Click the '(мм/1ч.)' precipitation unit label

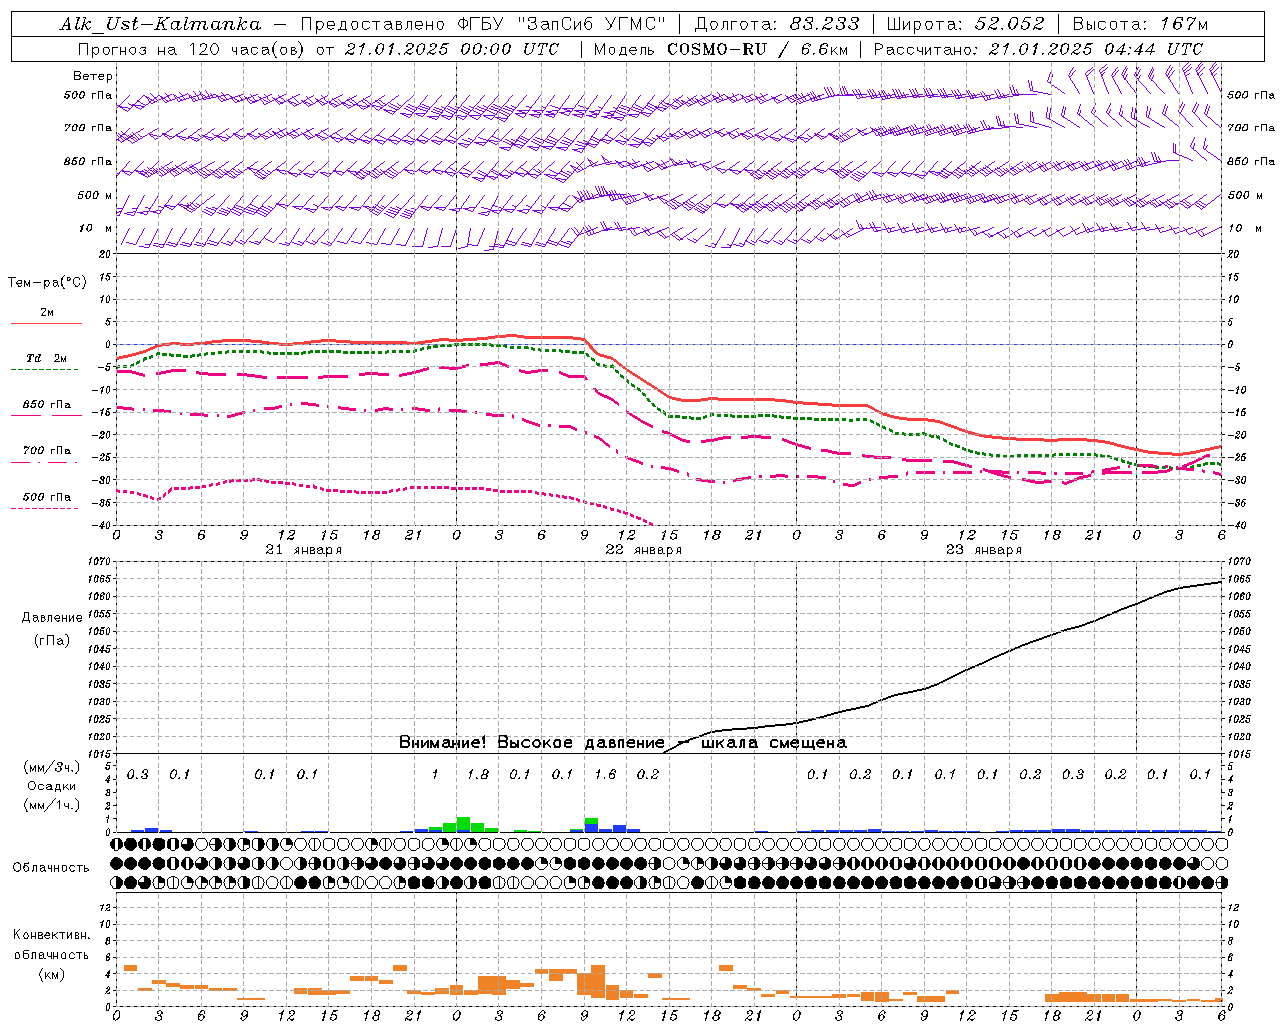[x=52, y=805]
